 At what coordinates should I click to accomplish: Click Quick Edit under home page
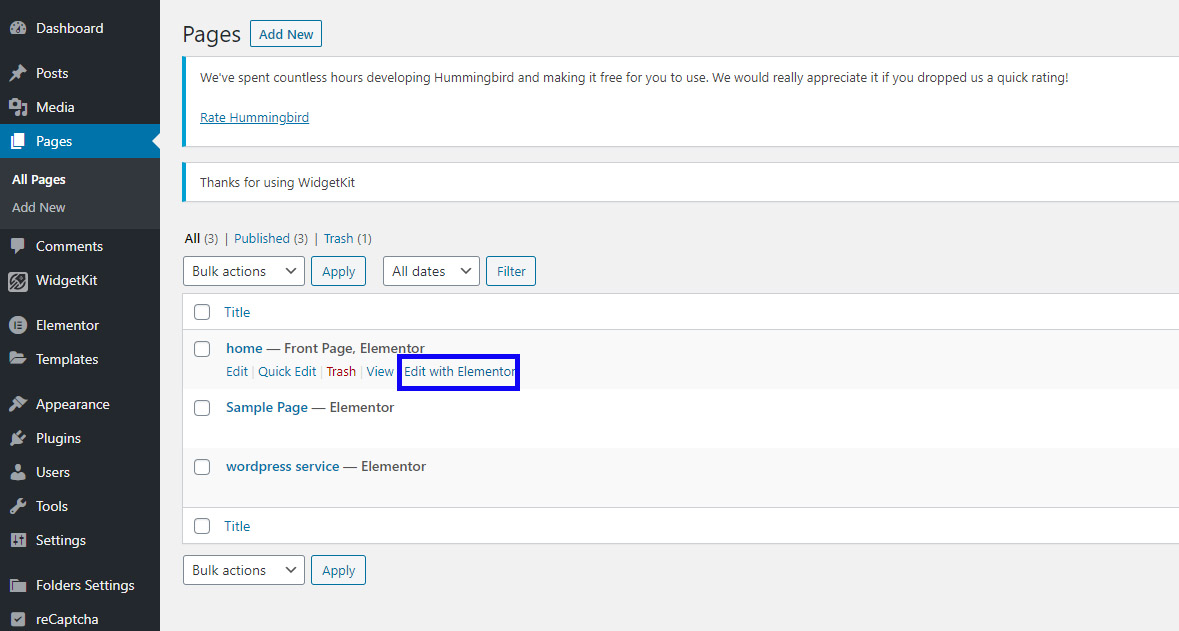(x=287, y=372)
